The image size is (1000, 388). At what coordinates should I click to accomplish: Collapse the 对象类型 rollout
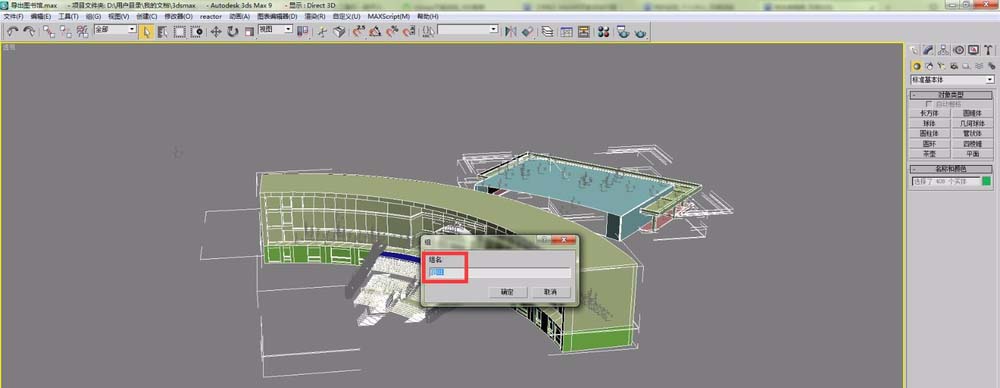[951, 94]
